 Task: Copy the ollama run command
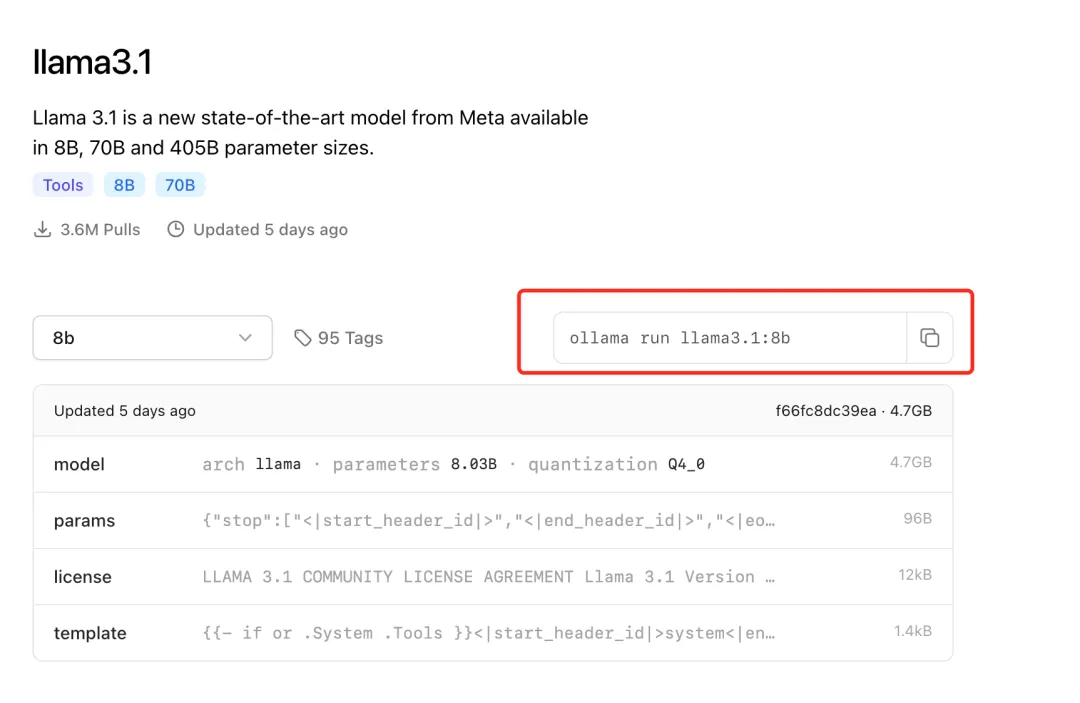(x=930, y=338)
